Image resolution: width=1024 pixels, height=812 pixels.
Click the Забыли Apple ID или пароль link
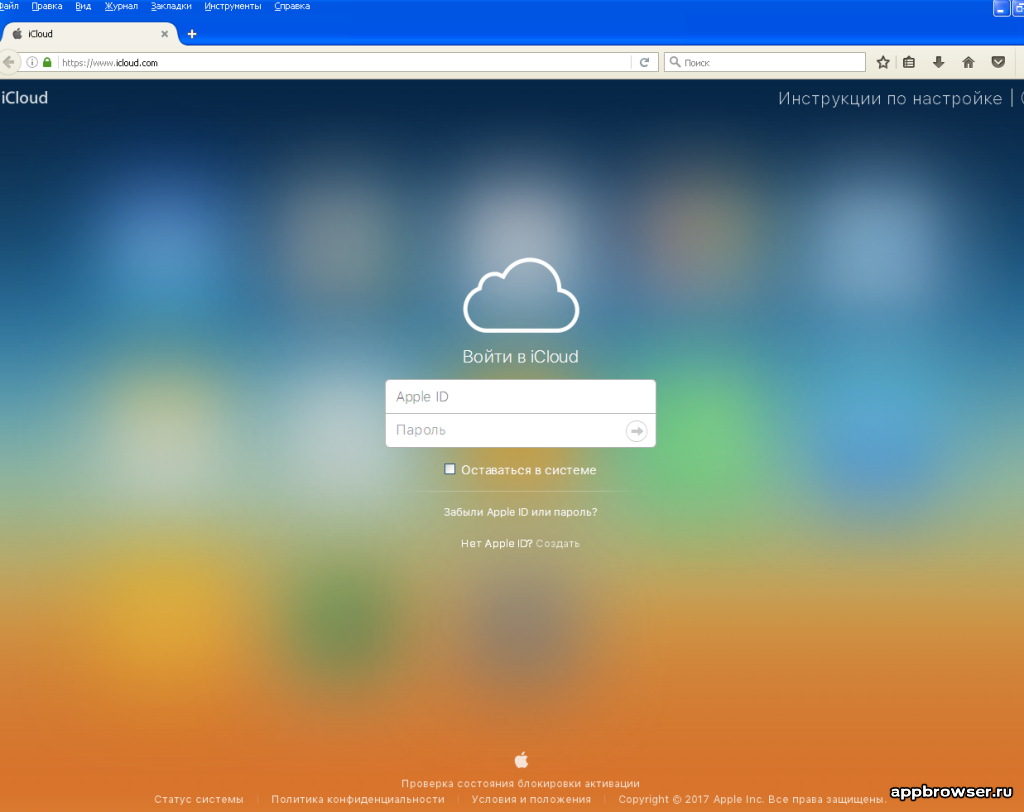tap(520, 512)
